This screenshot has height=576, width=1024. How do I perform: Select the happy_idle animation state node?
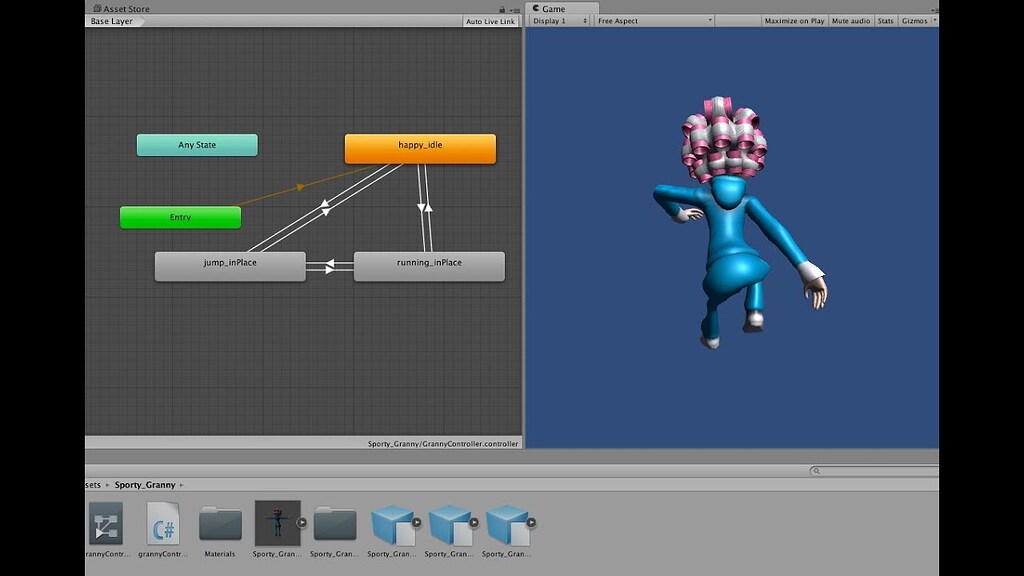[x=420, y=148]
